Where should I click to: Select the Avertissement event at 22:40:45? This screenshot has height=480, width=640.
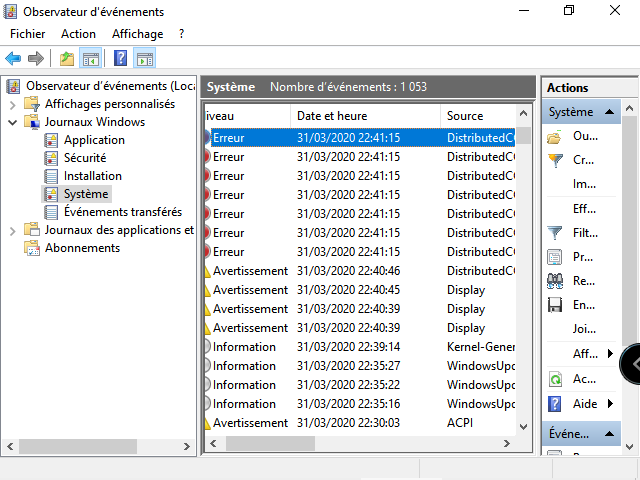[360, 290]
